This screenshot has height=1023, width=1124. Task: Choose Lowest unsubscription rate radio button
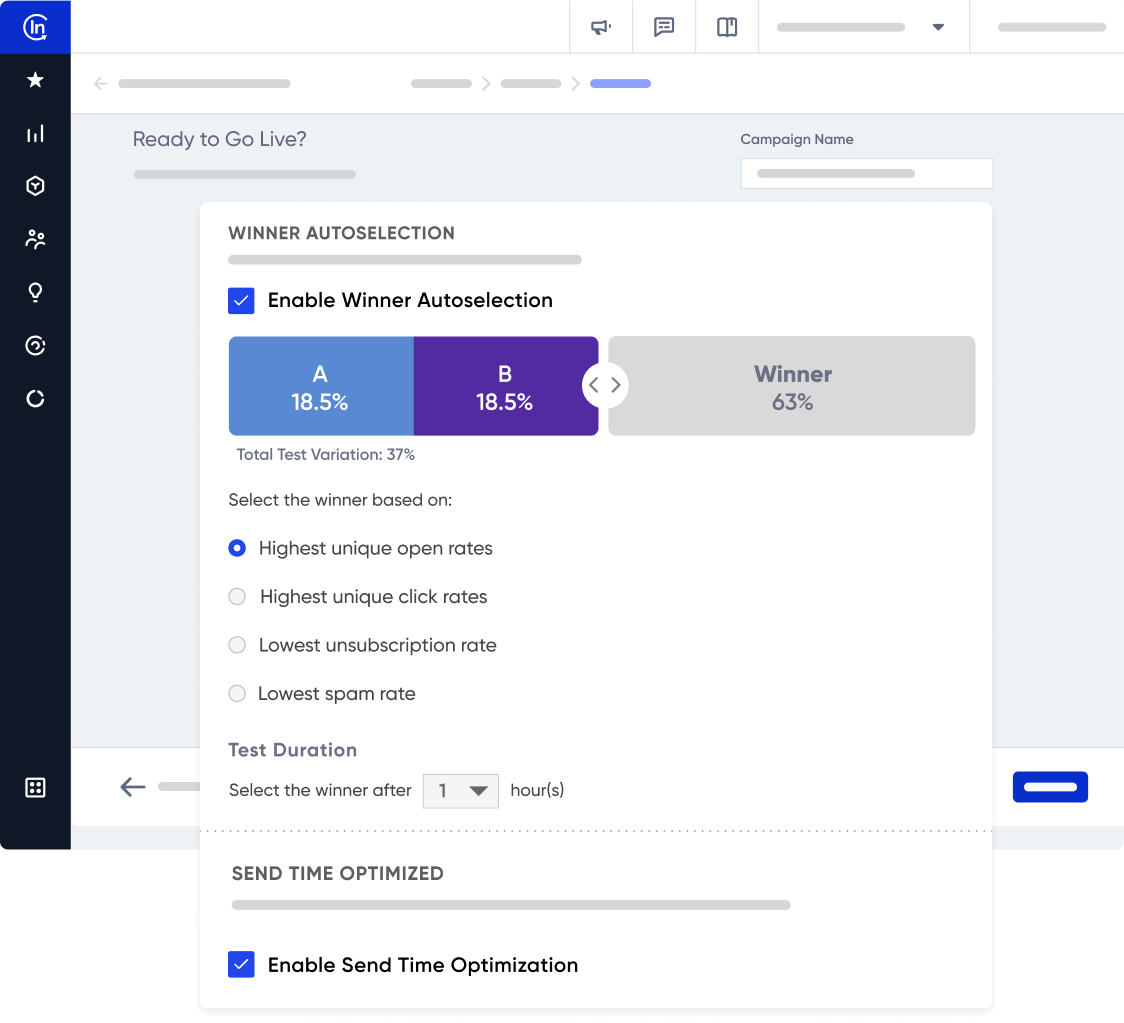pyautogui.click(x=237, y=645)
